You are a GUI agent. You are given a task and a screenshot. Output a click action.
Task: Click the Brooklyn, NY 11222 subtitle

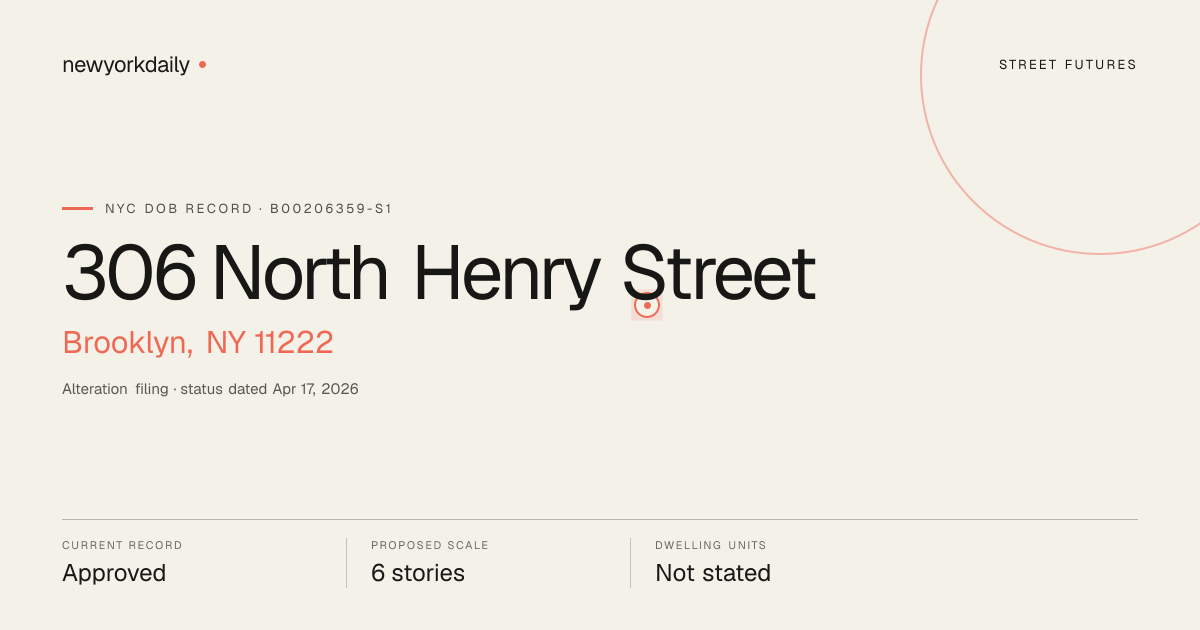(x=198, y=343)
